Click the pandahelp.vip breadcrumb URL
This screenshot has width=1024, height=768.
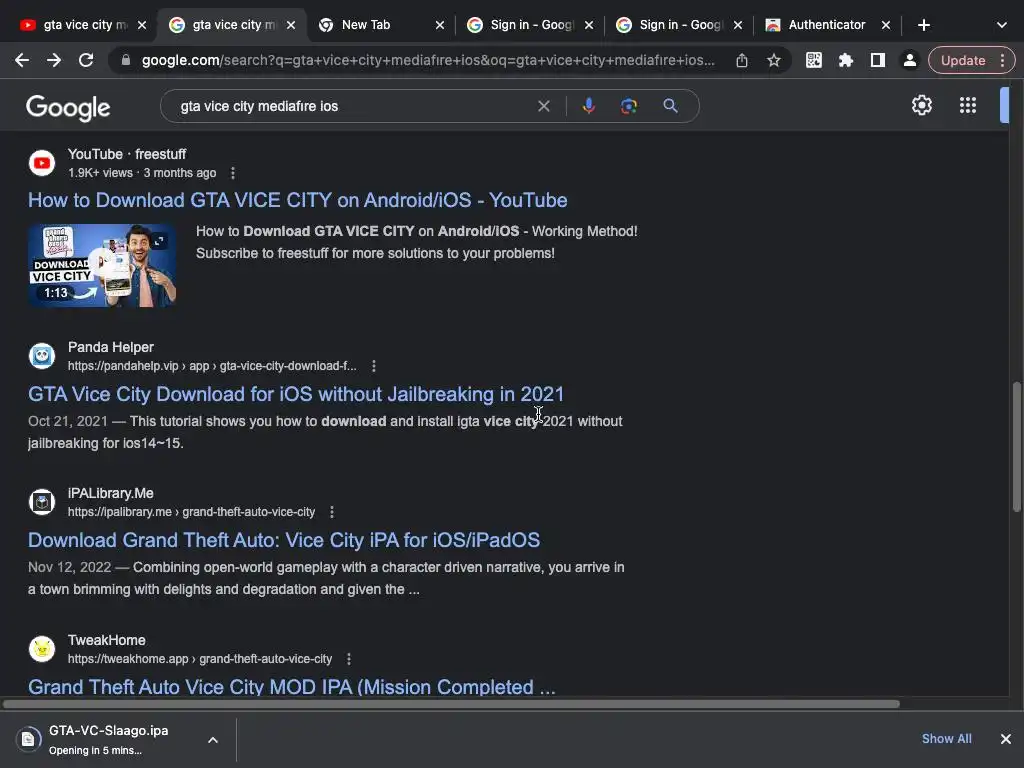[x=212, y=366]
